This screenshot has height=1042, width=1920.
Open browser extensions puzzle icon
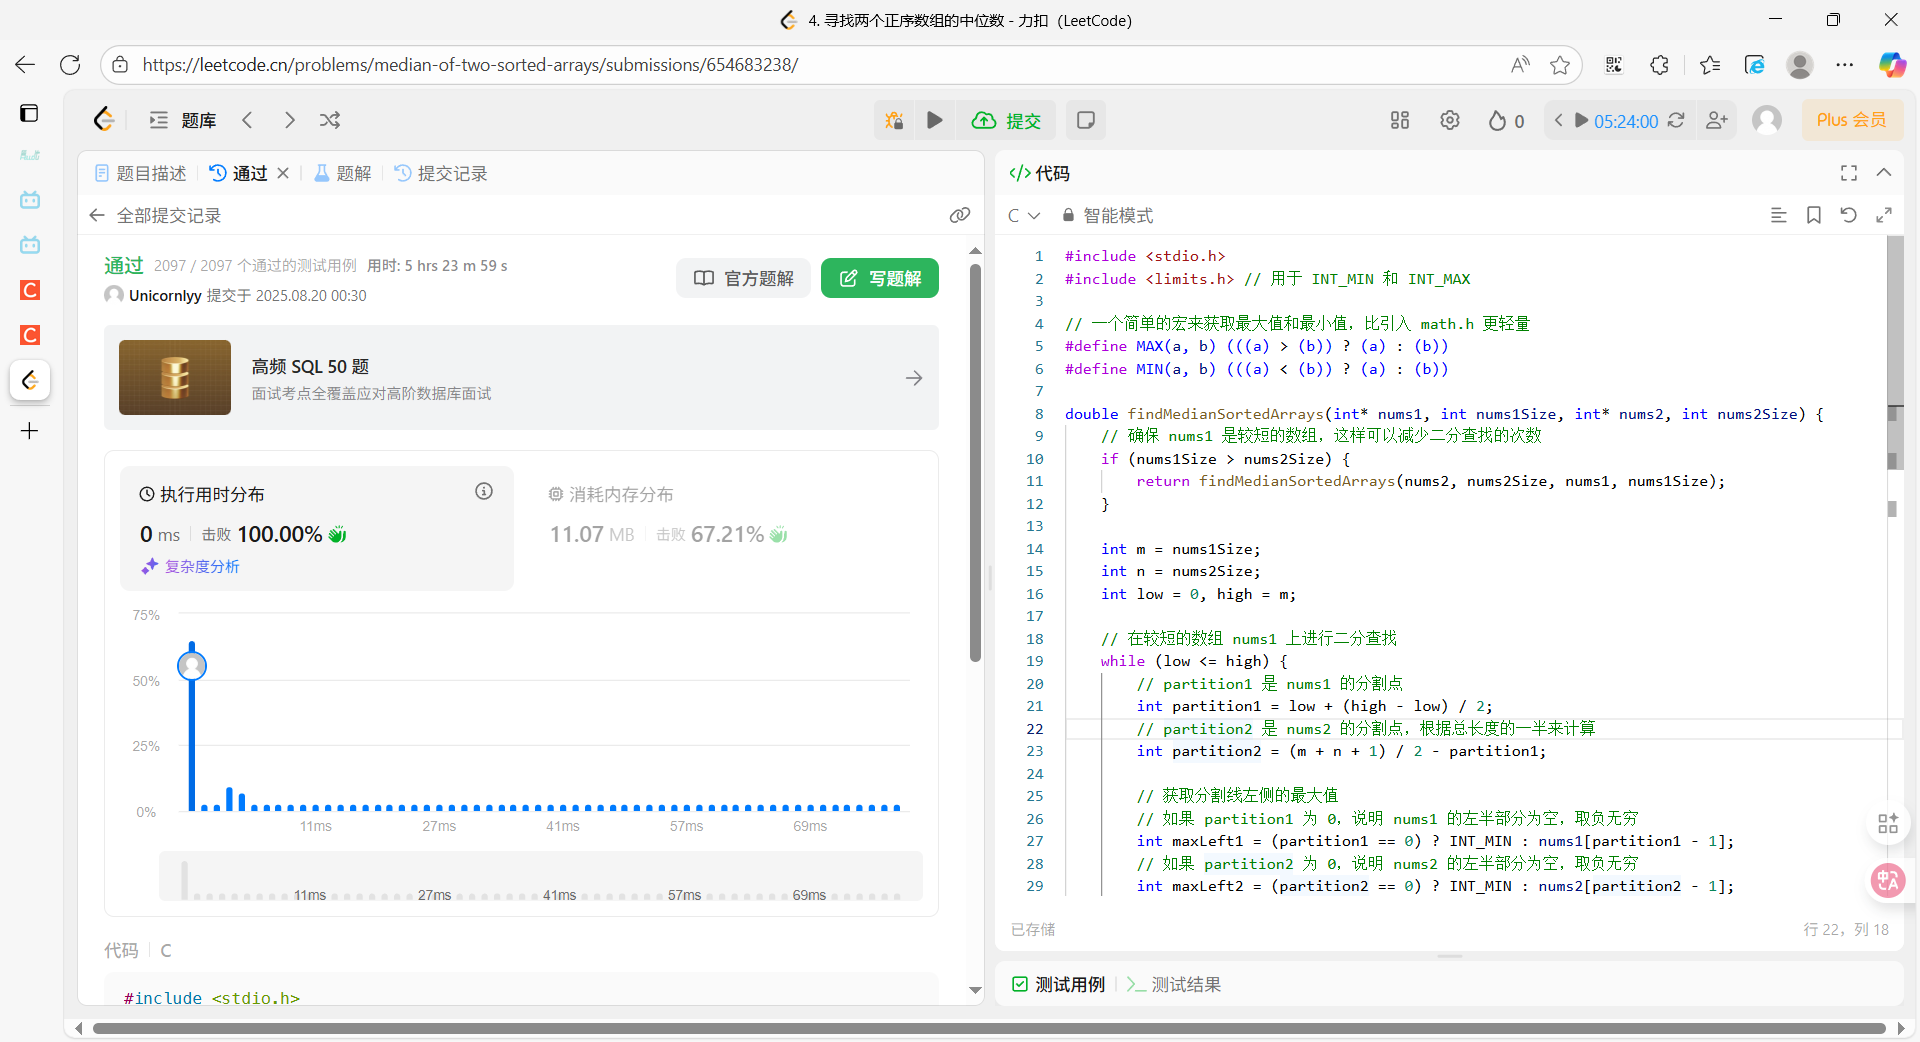1660,65
